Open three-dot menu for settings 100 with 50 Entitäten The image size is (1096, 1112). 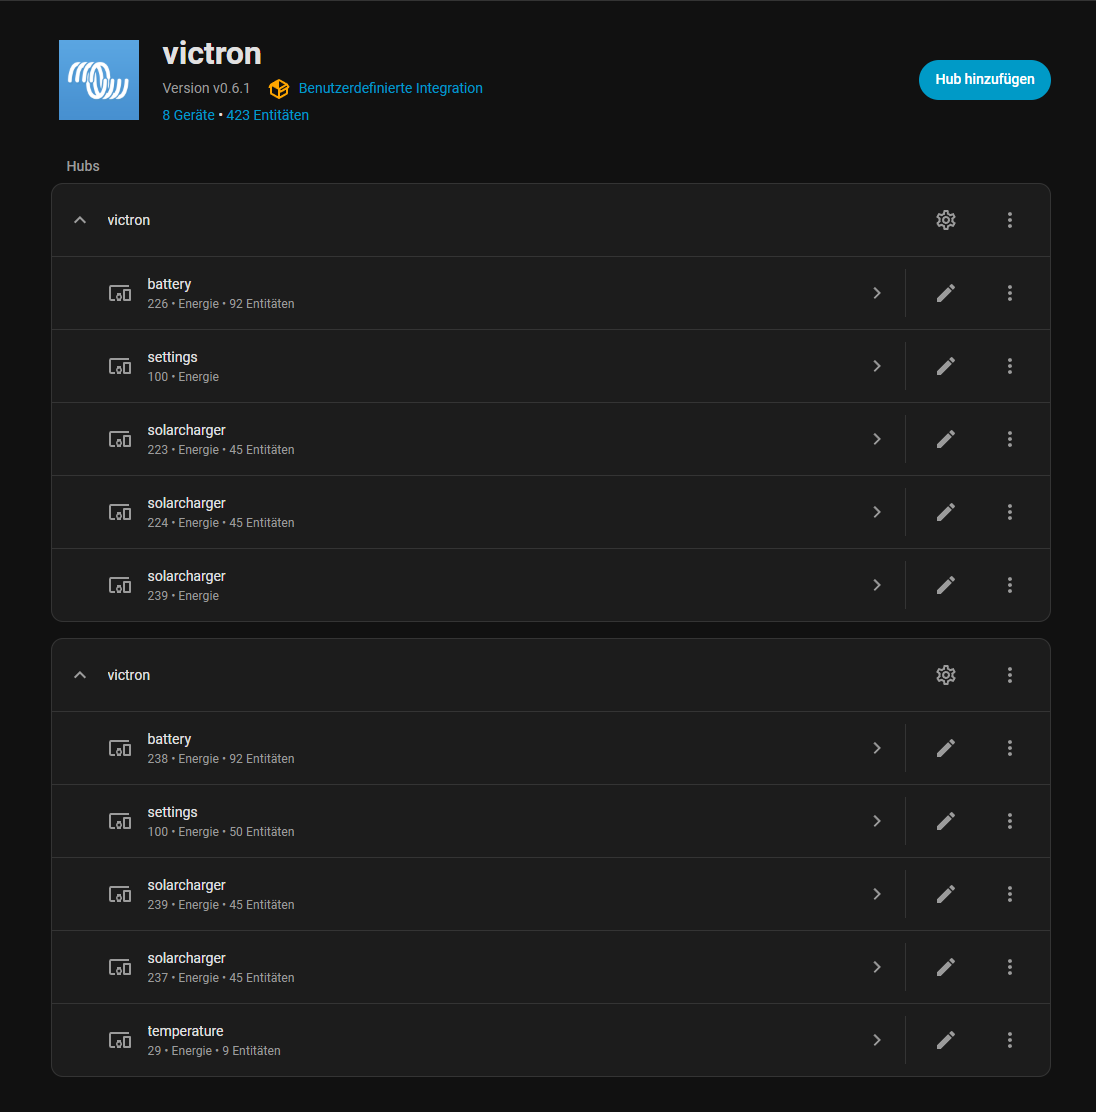pos(1009,821)
